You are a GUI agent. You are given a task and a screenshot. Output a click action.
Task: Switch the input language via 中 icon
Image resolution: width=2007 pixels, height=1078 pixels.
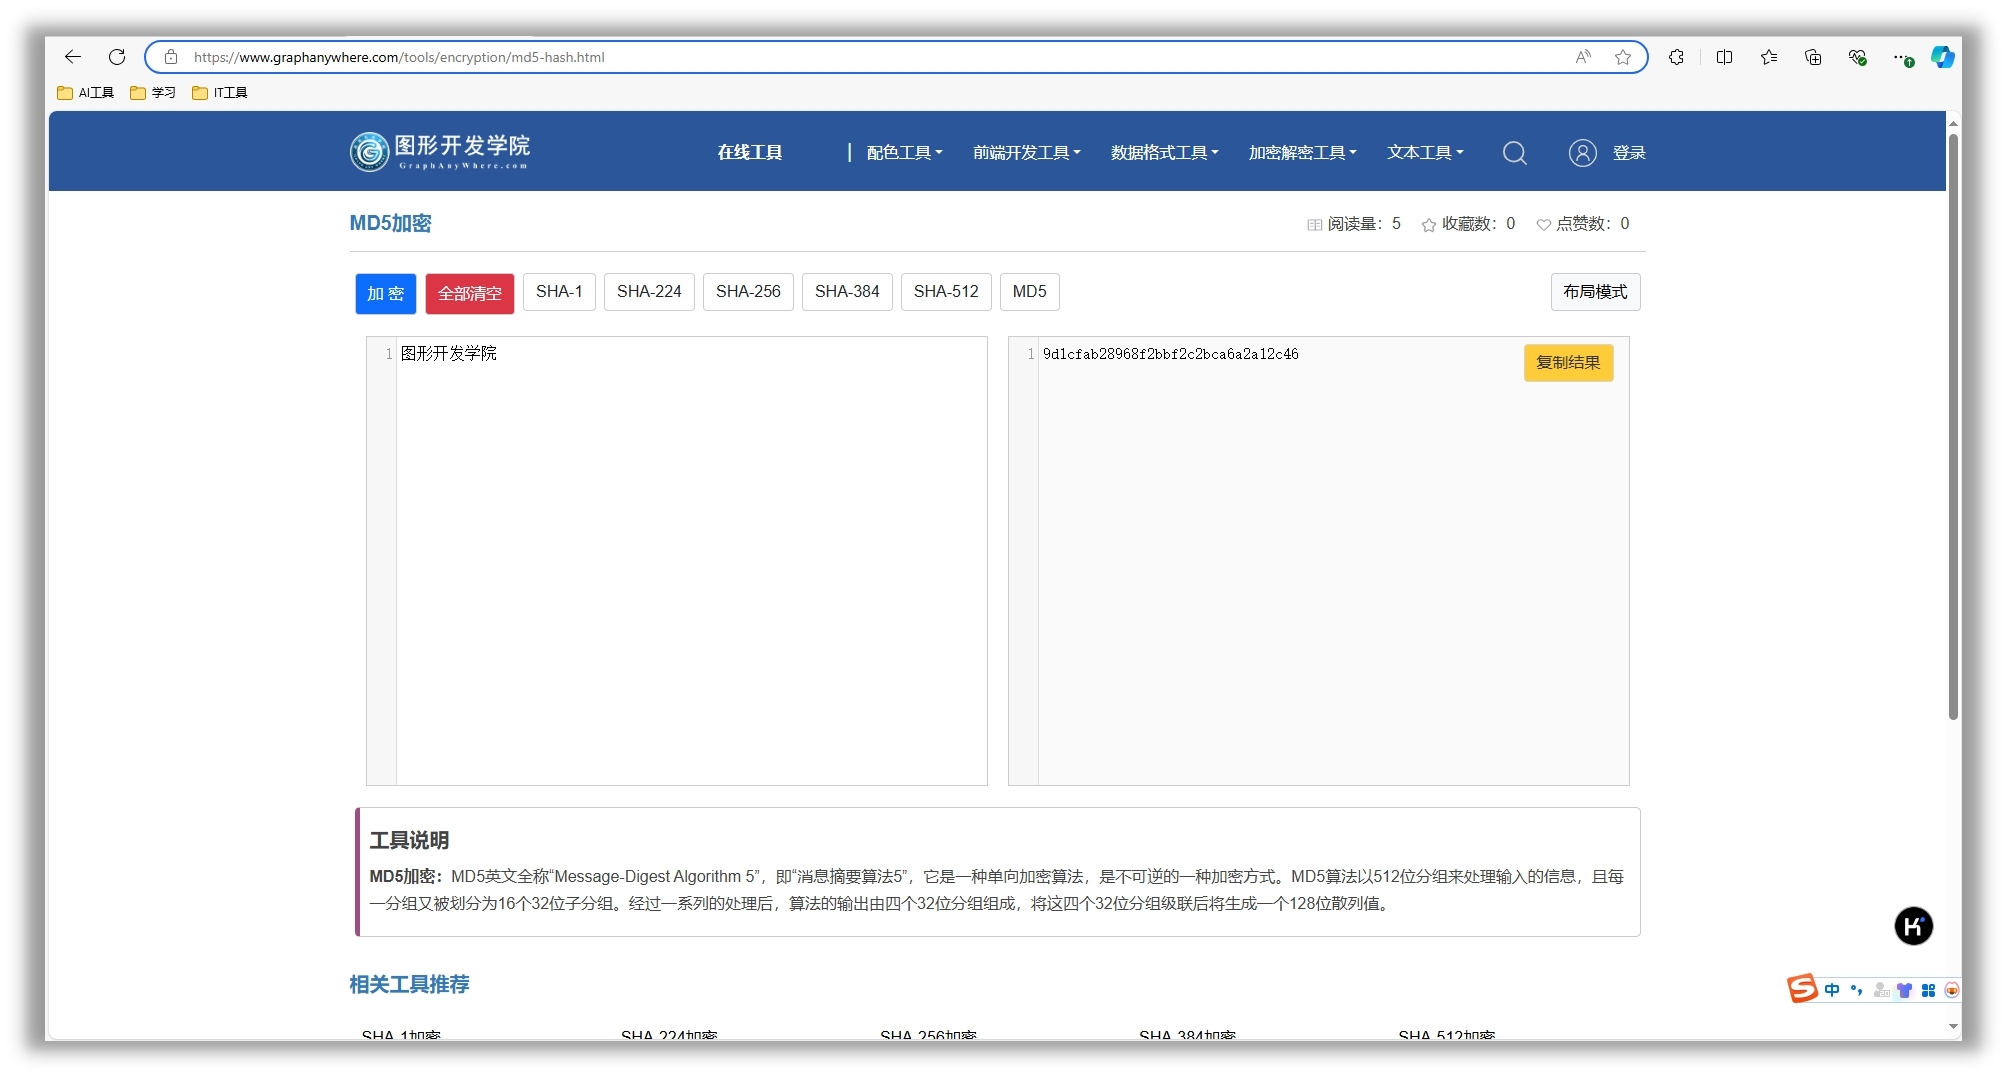1832,990
